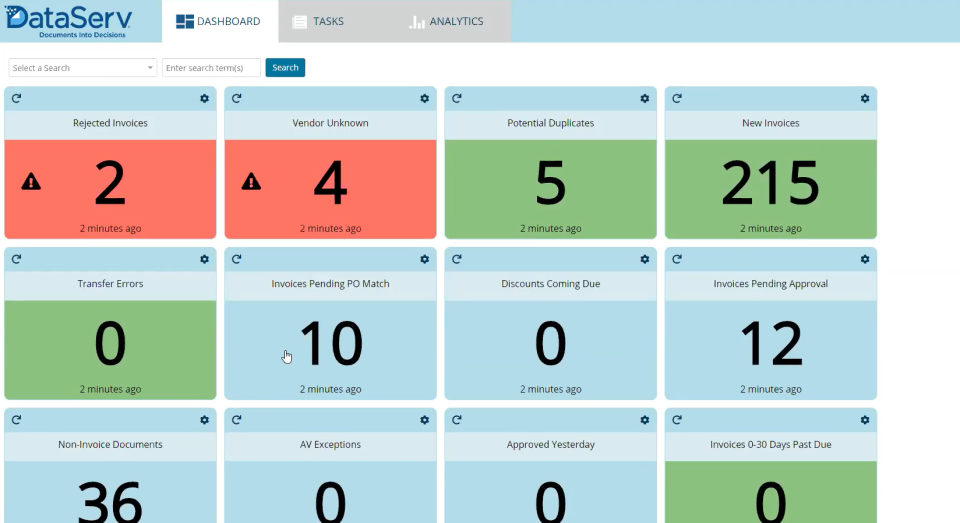Click the New Invoices title
960x523 pixels.
(771, 123)
